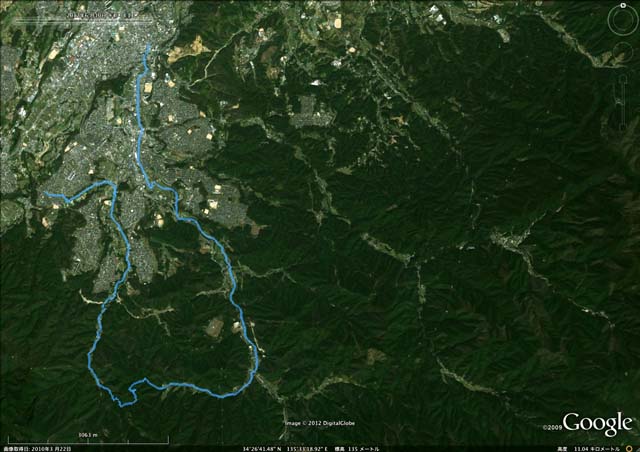The width and height of the screenshot is (640, 452).
Task: Click the compass North marker on look ring
Action: point(623,6)
